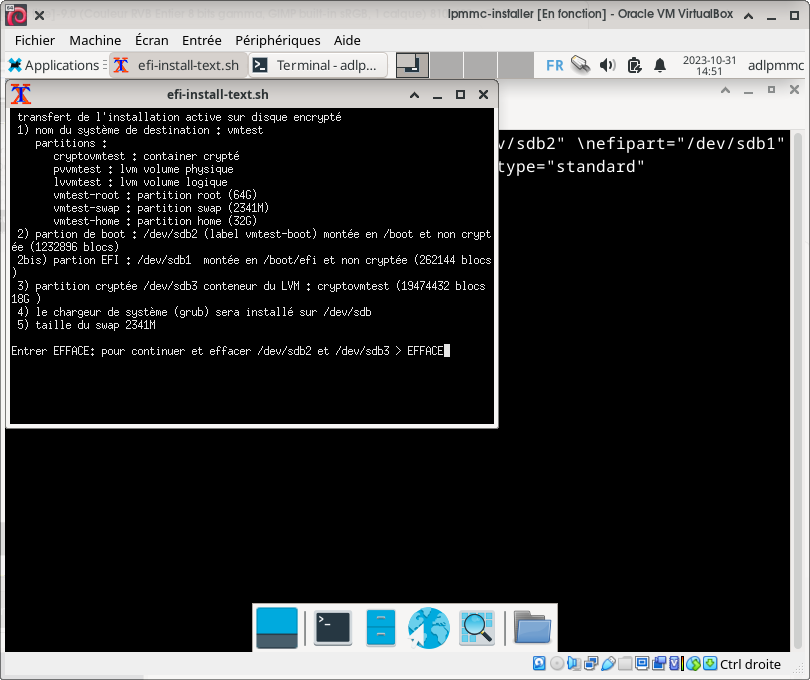Click the show desktop dock icon
Screen dimensions: 810x680
(277, 627)
